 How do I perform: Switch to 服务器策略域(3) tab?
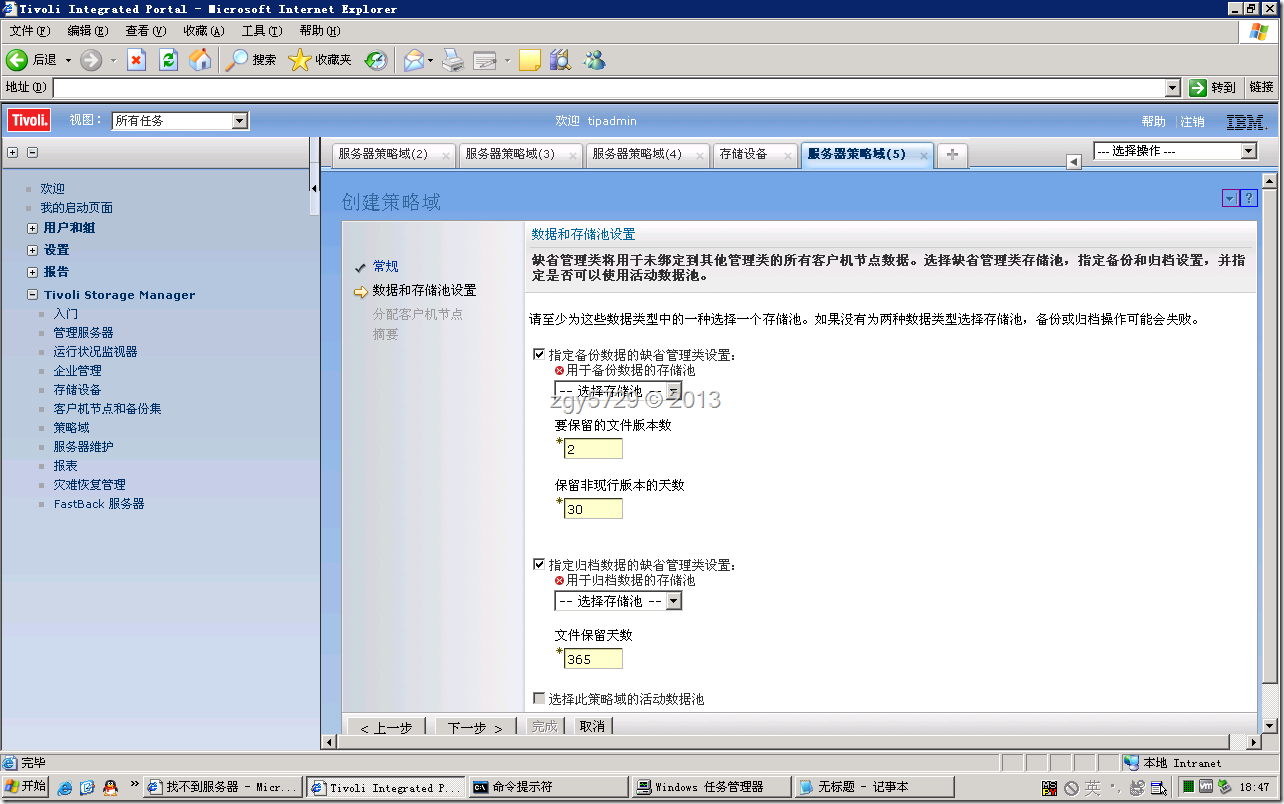click(510, 154)
